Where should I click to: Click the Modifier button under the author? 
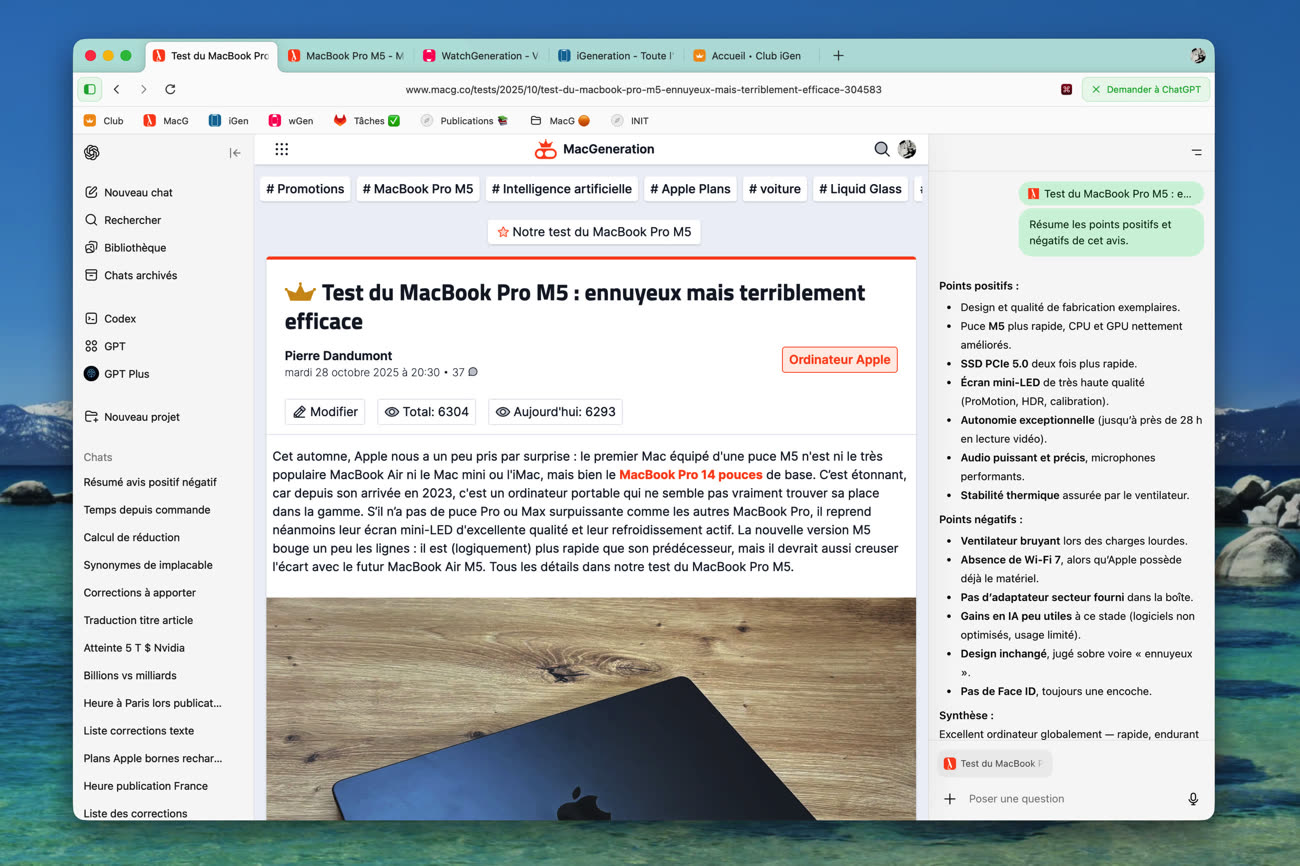pos(325,412)
